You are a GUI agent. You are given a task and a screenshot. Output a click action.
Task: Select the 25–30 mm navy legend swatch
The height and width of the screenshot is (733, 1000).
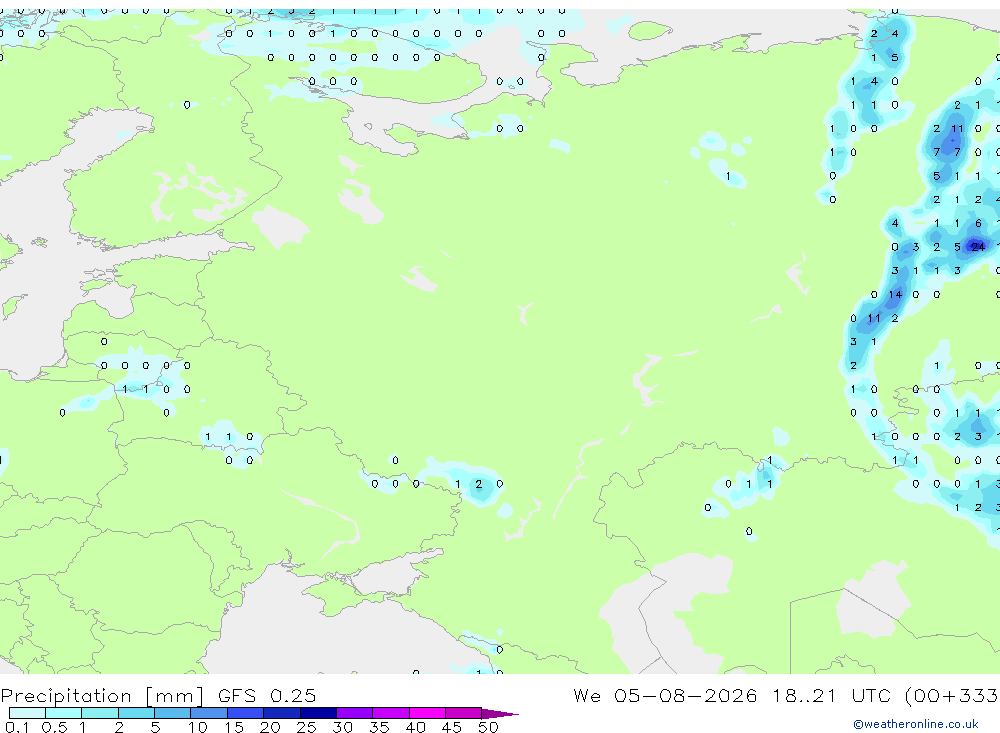318,713
